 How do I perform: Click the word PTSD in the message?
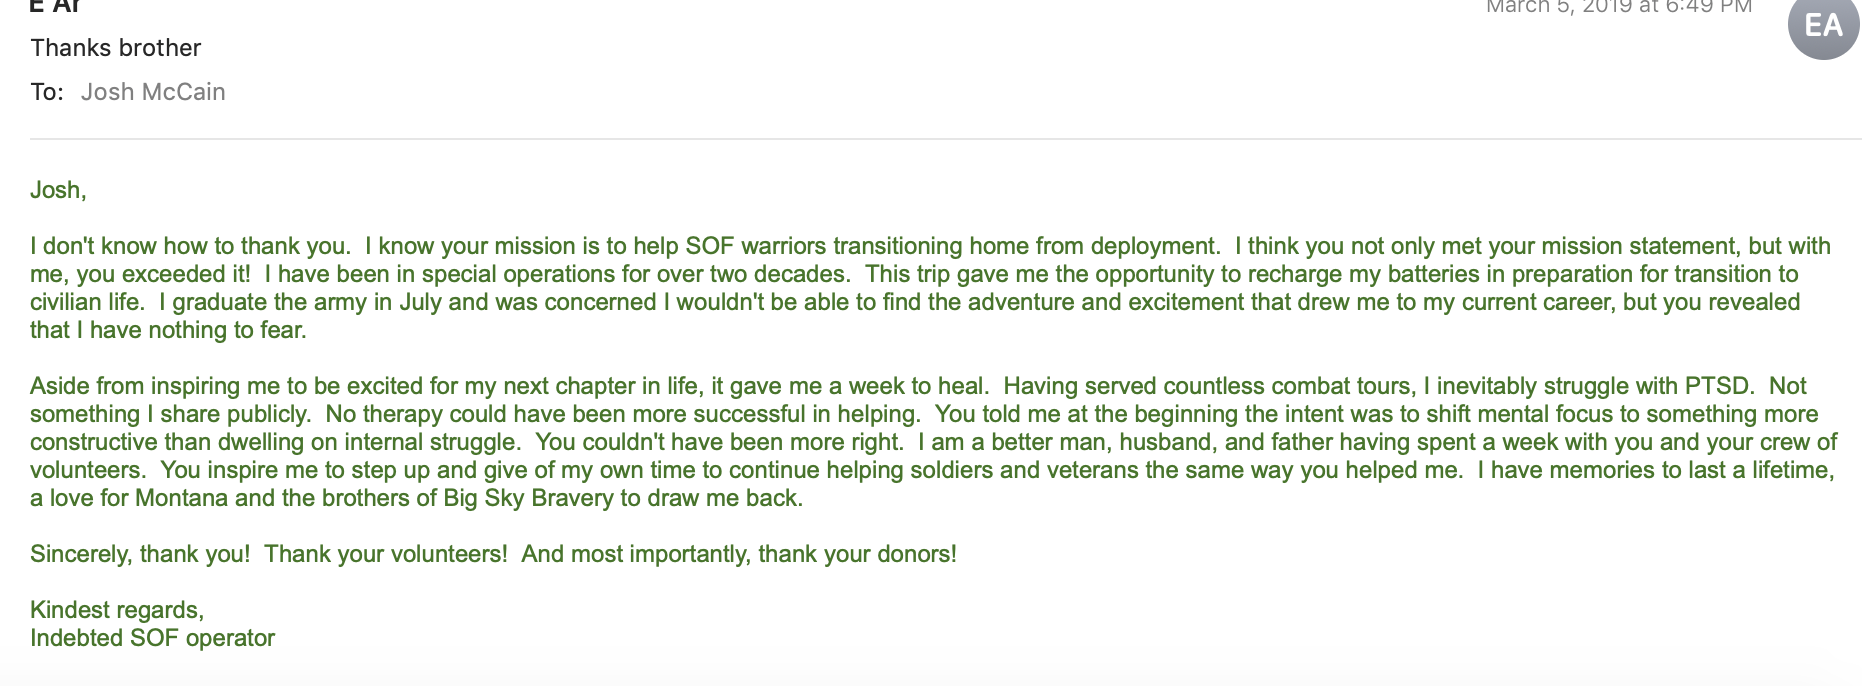pyautogui.click(x=1718, y=386)
